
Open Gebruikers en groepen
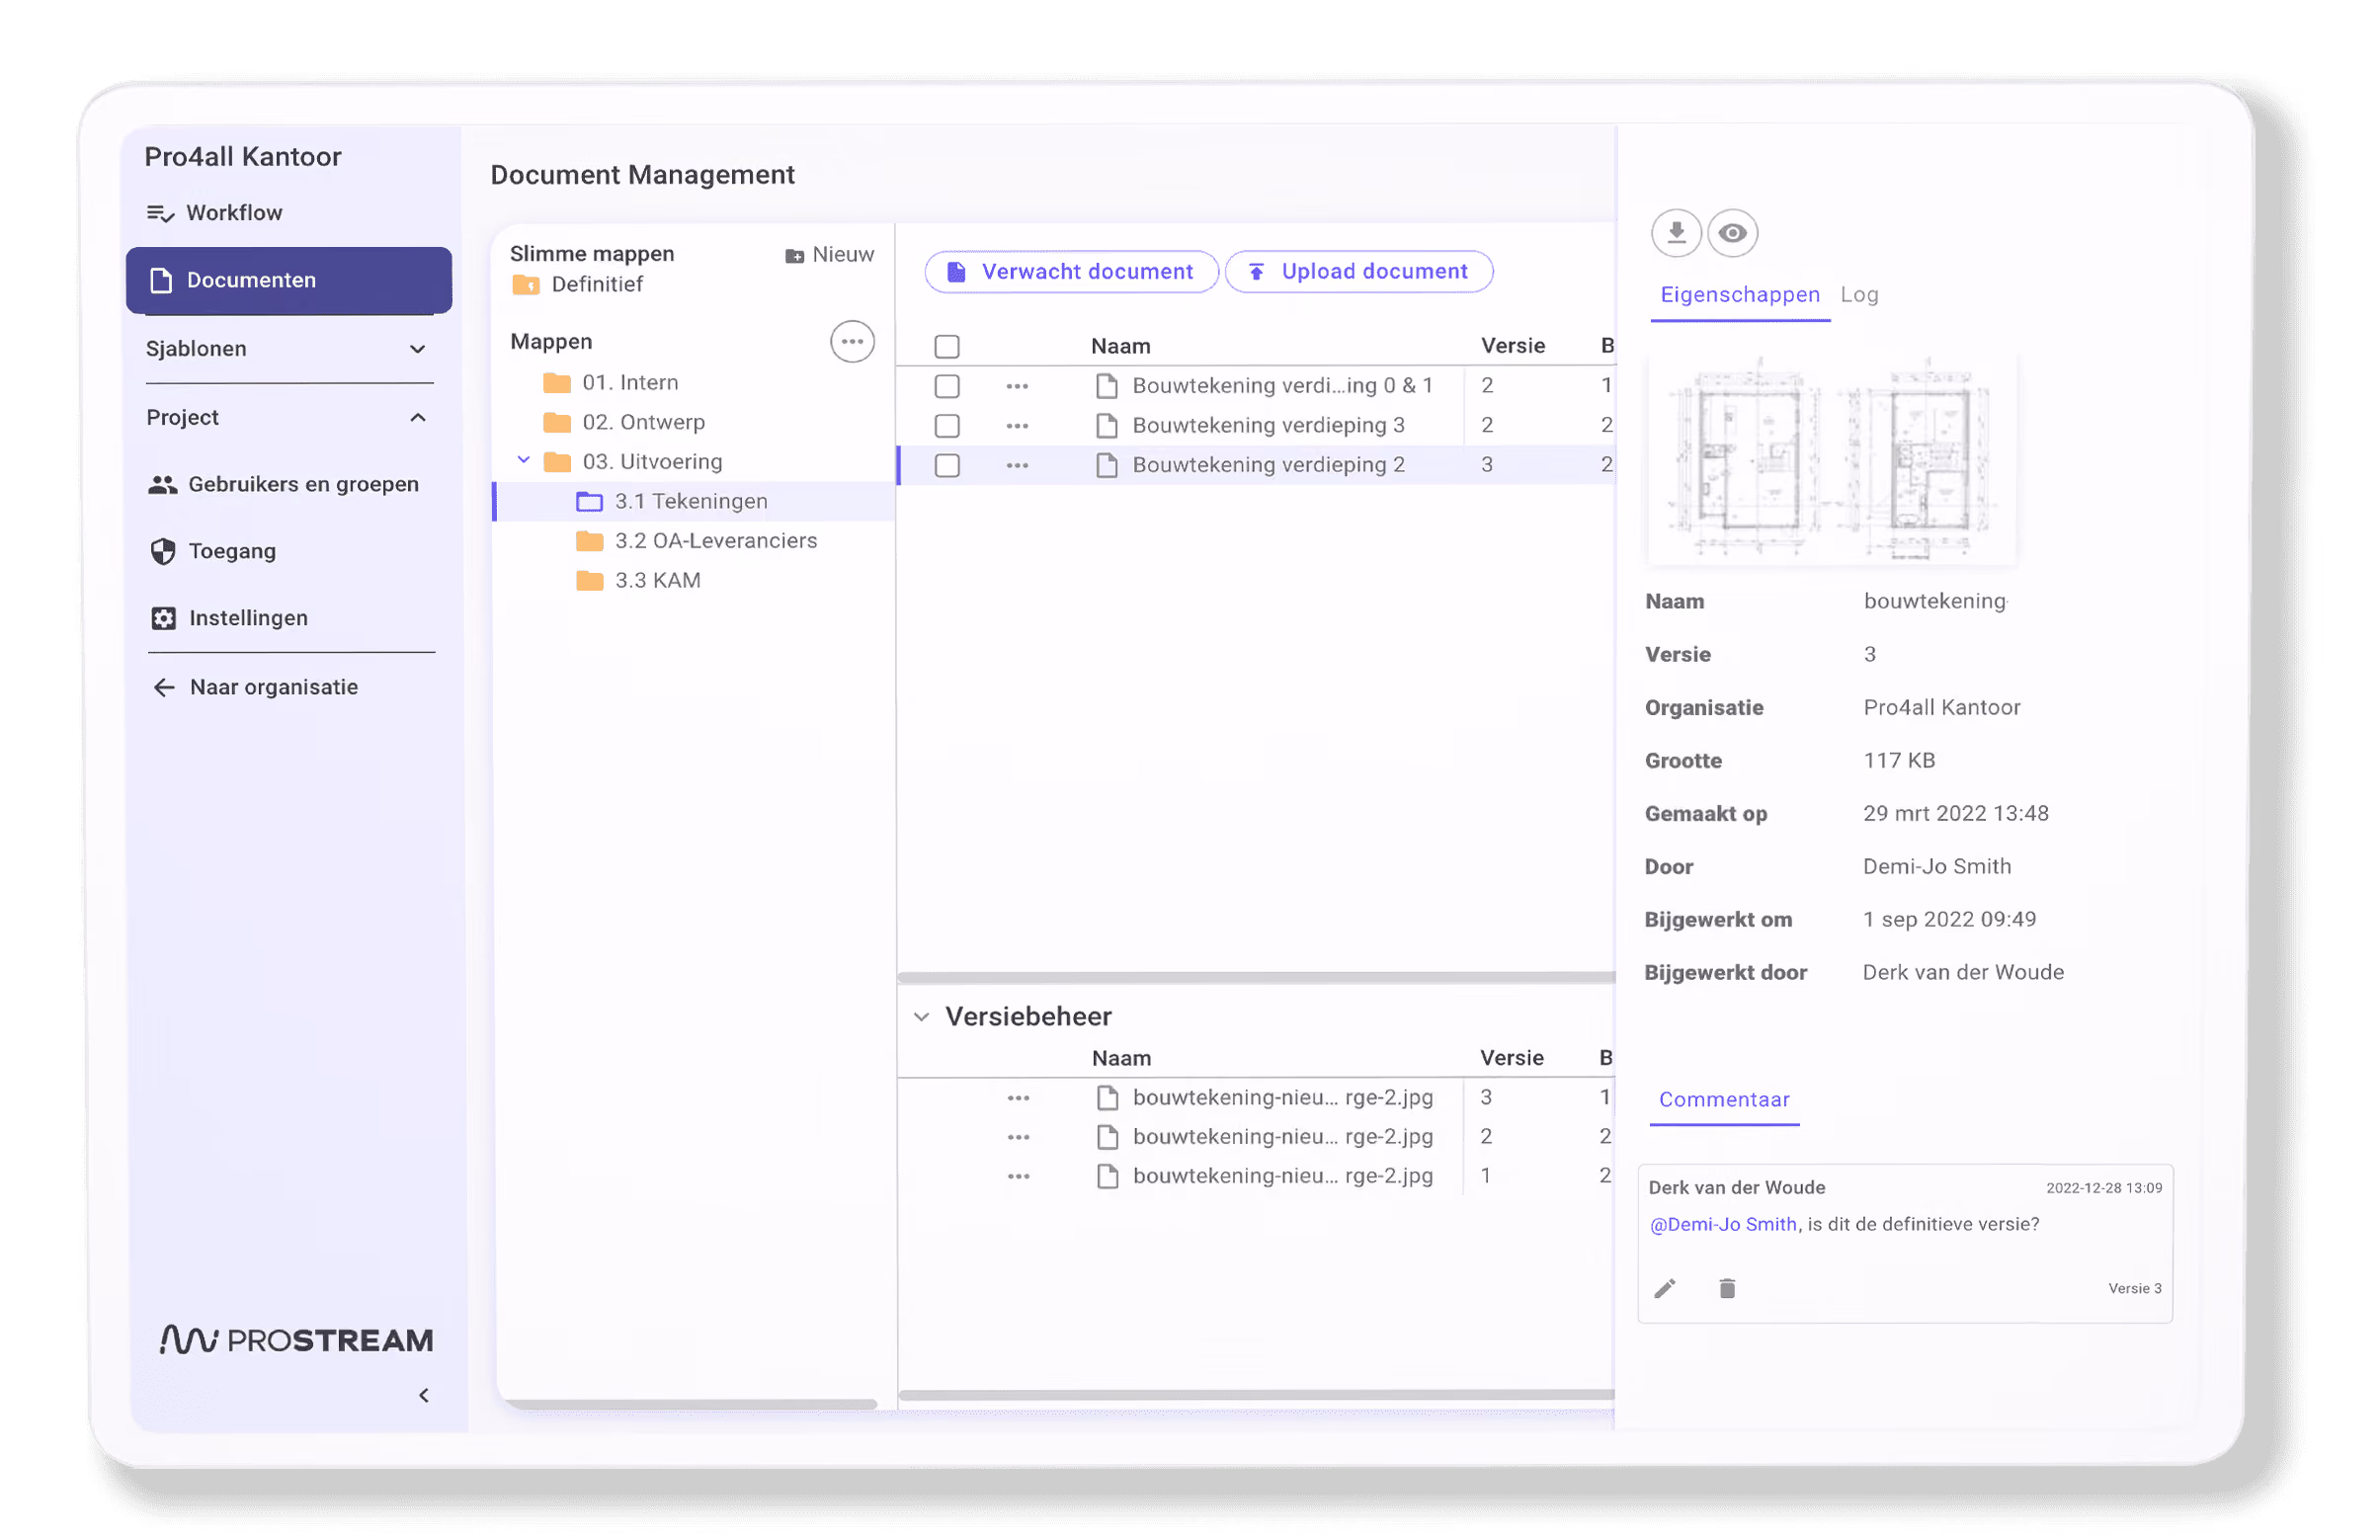coord(284,484)
